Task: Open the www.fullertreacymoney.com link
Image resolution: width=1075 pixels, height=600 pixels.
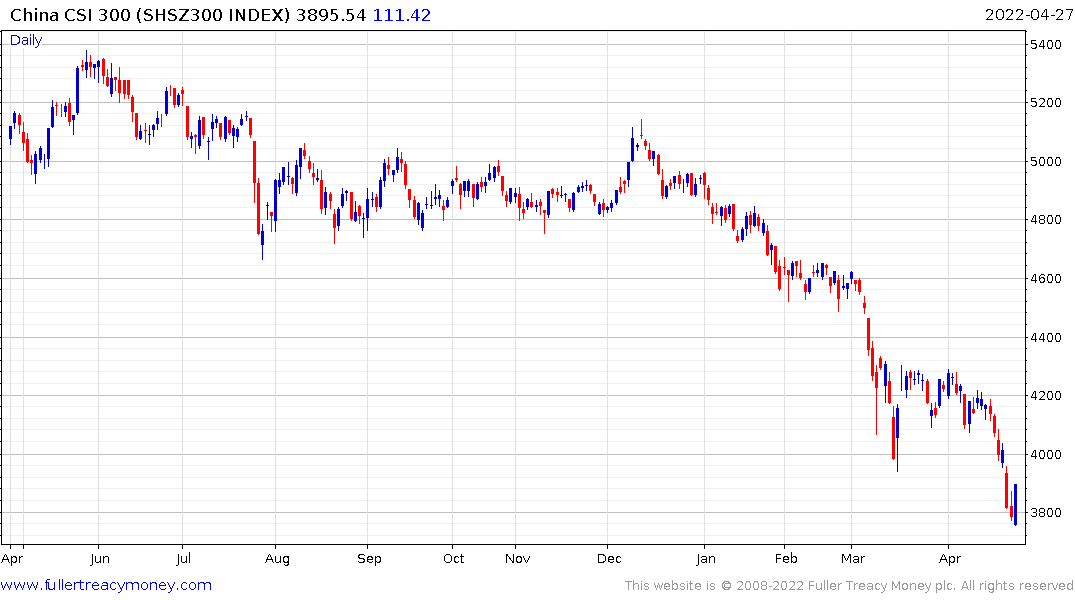Action: (106, 585)
